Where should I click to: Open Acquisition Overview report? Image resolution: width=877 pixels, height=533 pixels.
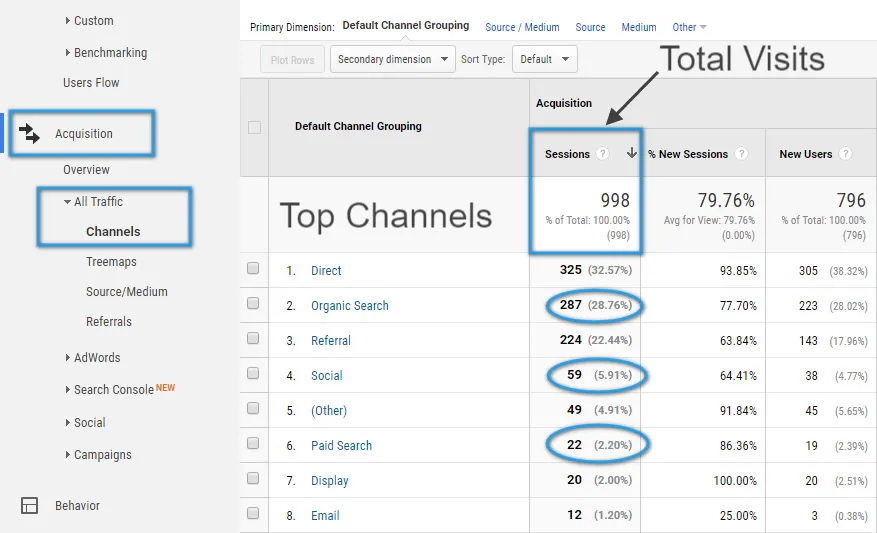[86, 169]
